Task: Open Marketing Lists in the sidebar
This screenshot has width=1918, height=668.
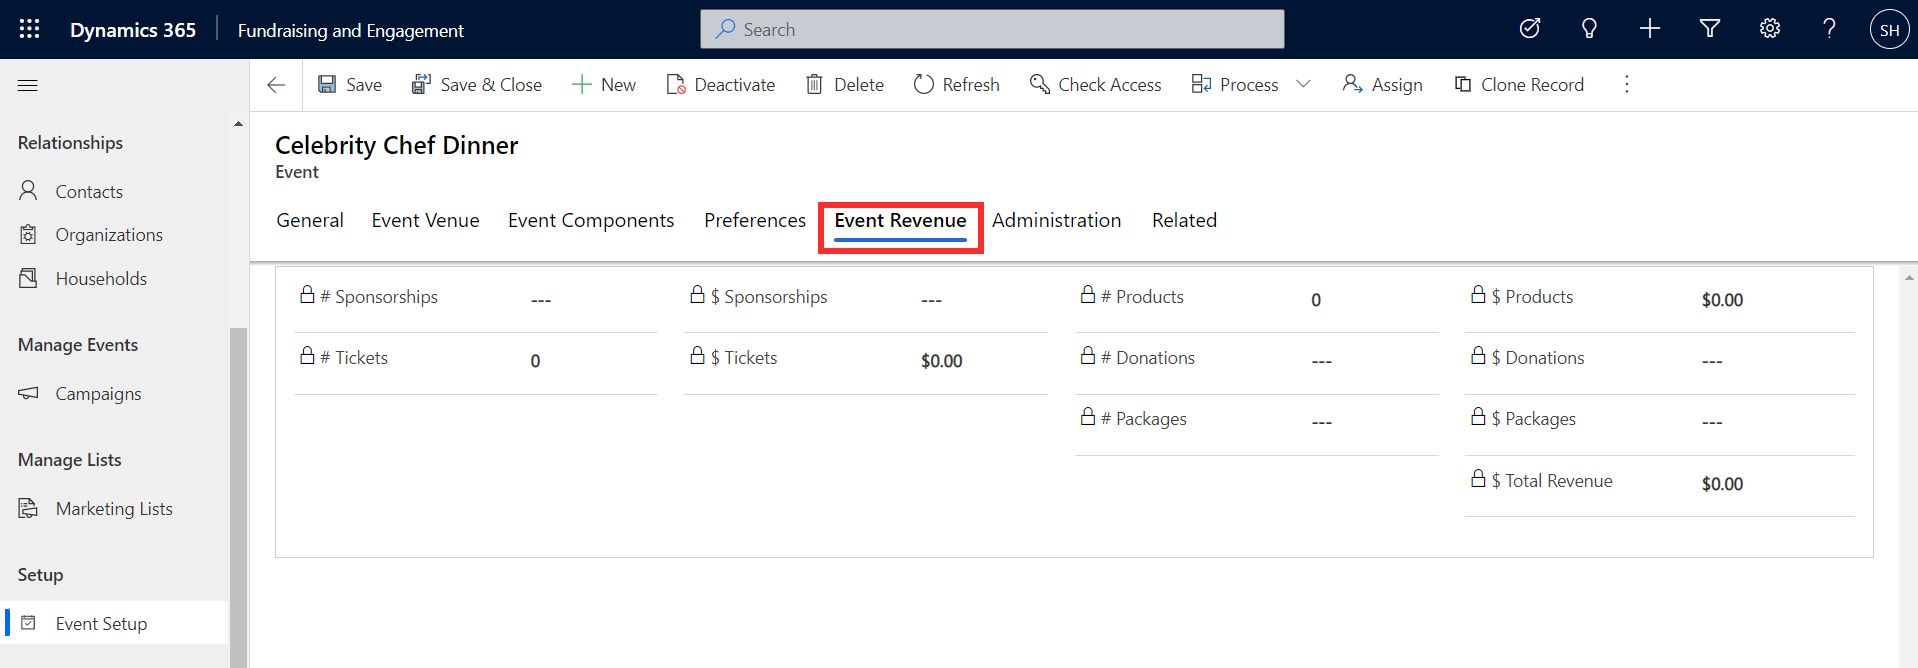Action: pos(115,509)
